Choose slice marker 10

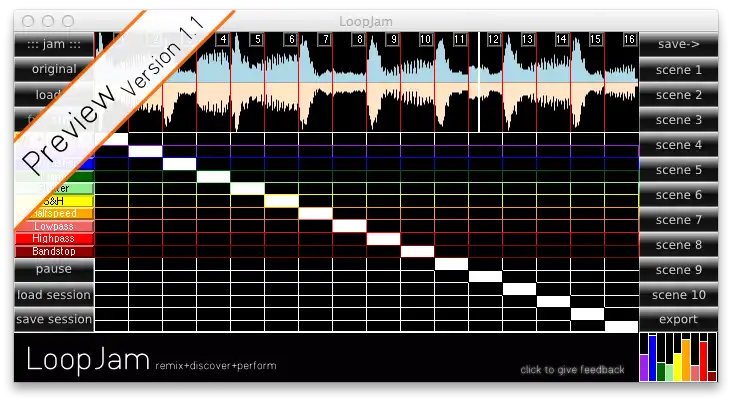[x=426, y=39]
